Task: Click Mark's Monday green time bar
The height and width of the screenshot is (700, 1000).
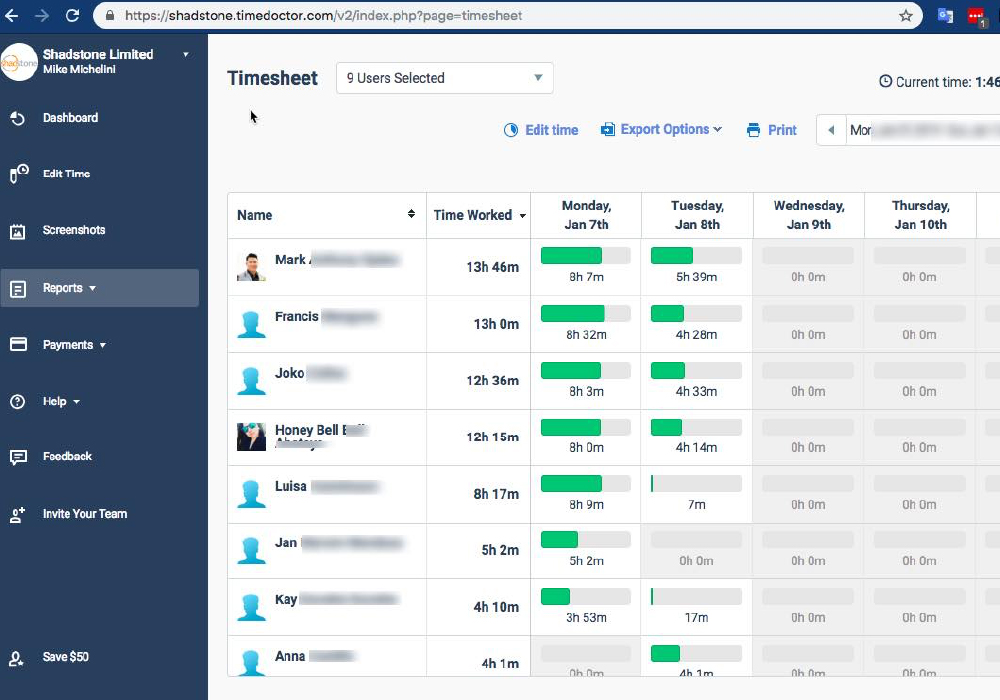Action: (571, 256)
